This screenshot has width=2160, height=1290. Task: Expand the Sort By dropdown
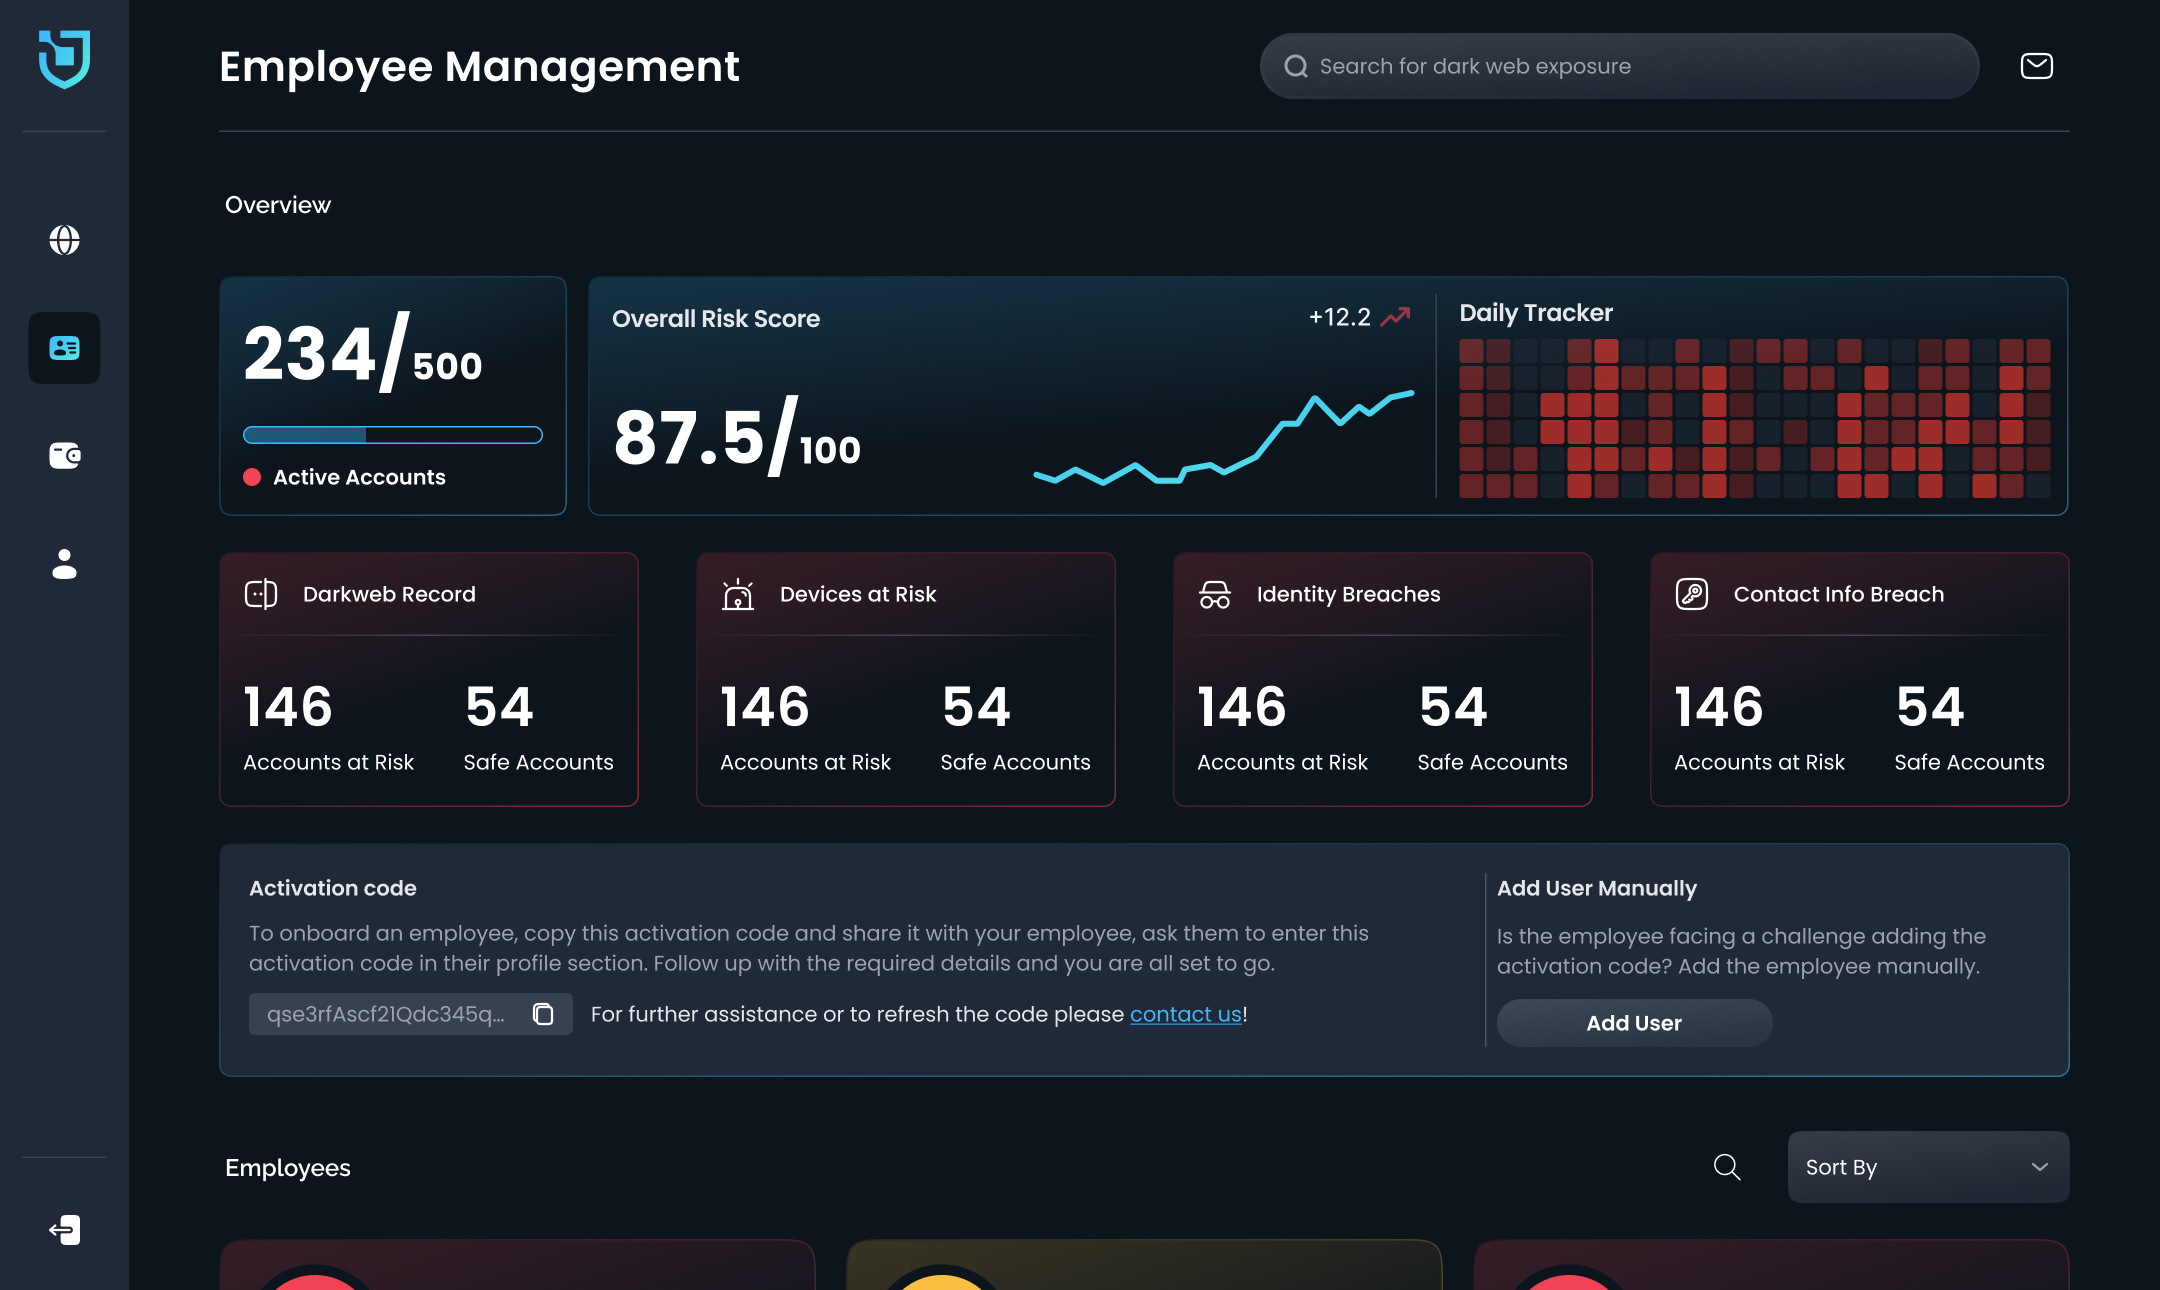(1928, 1167)
